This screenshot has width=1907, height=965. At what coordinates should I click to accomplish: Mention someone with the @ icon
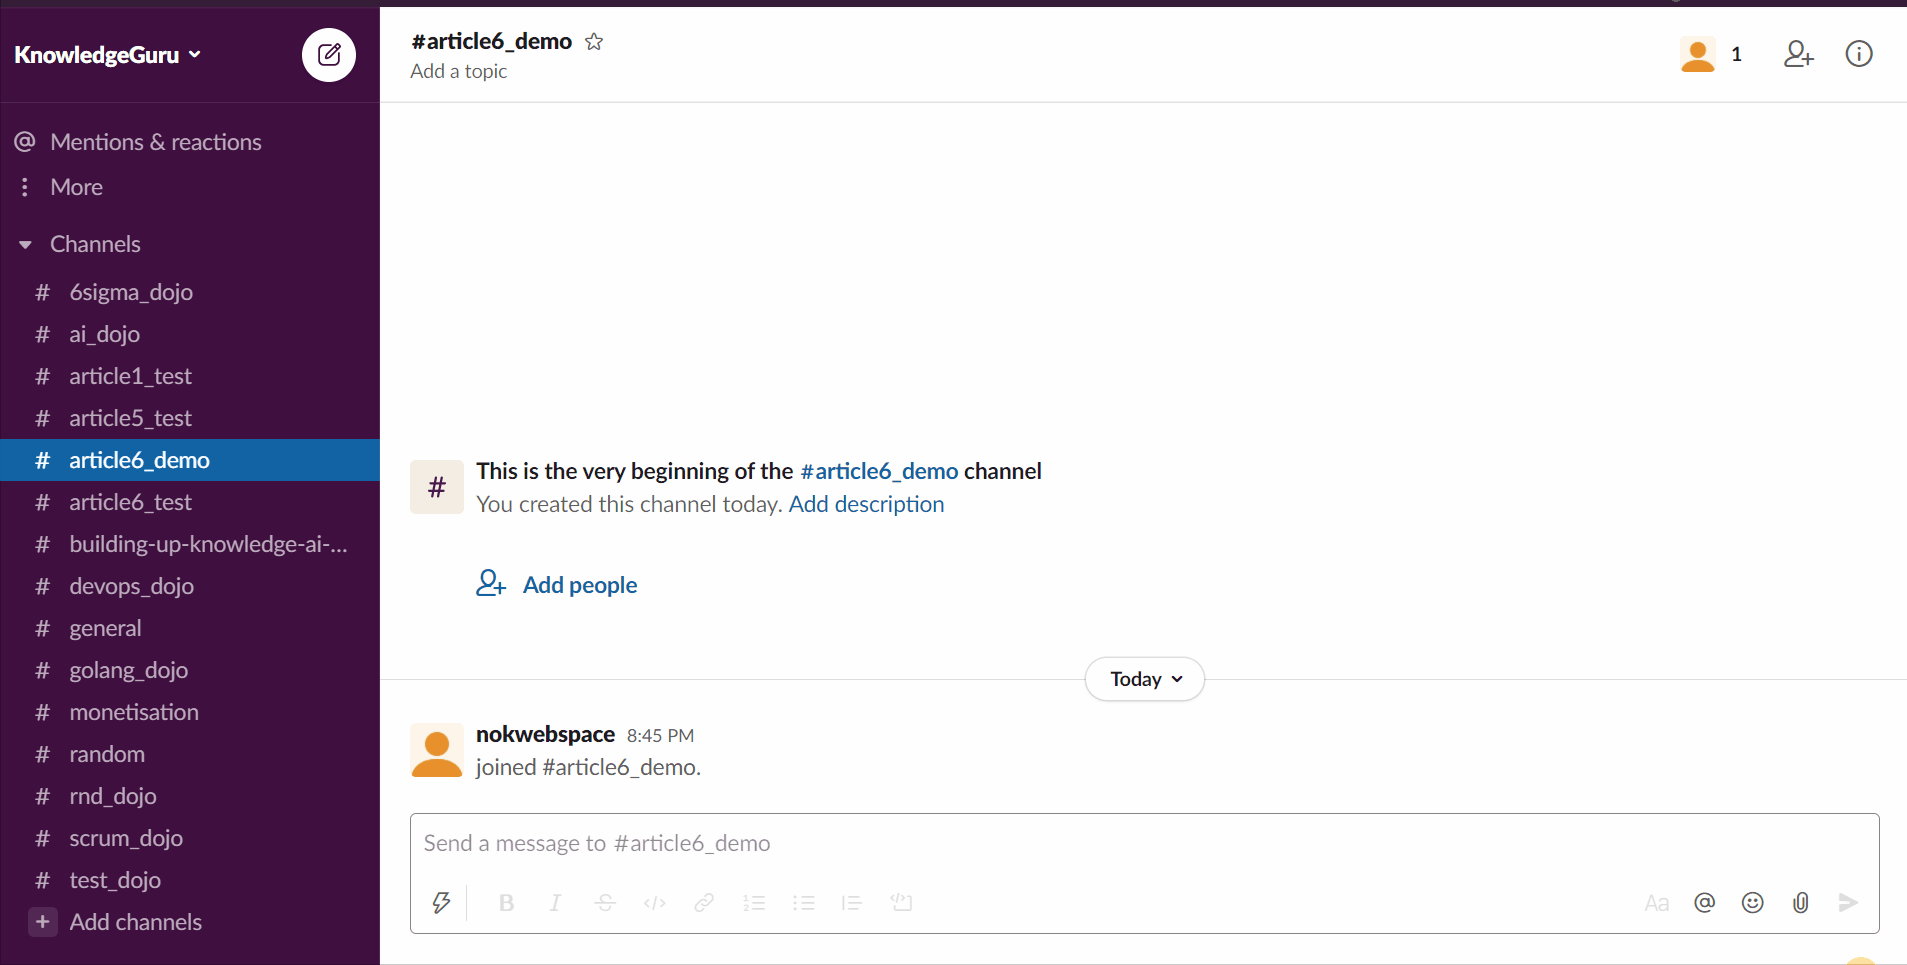tap(1705, 903)
